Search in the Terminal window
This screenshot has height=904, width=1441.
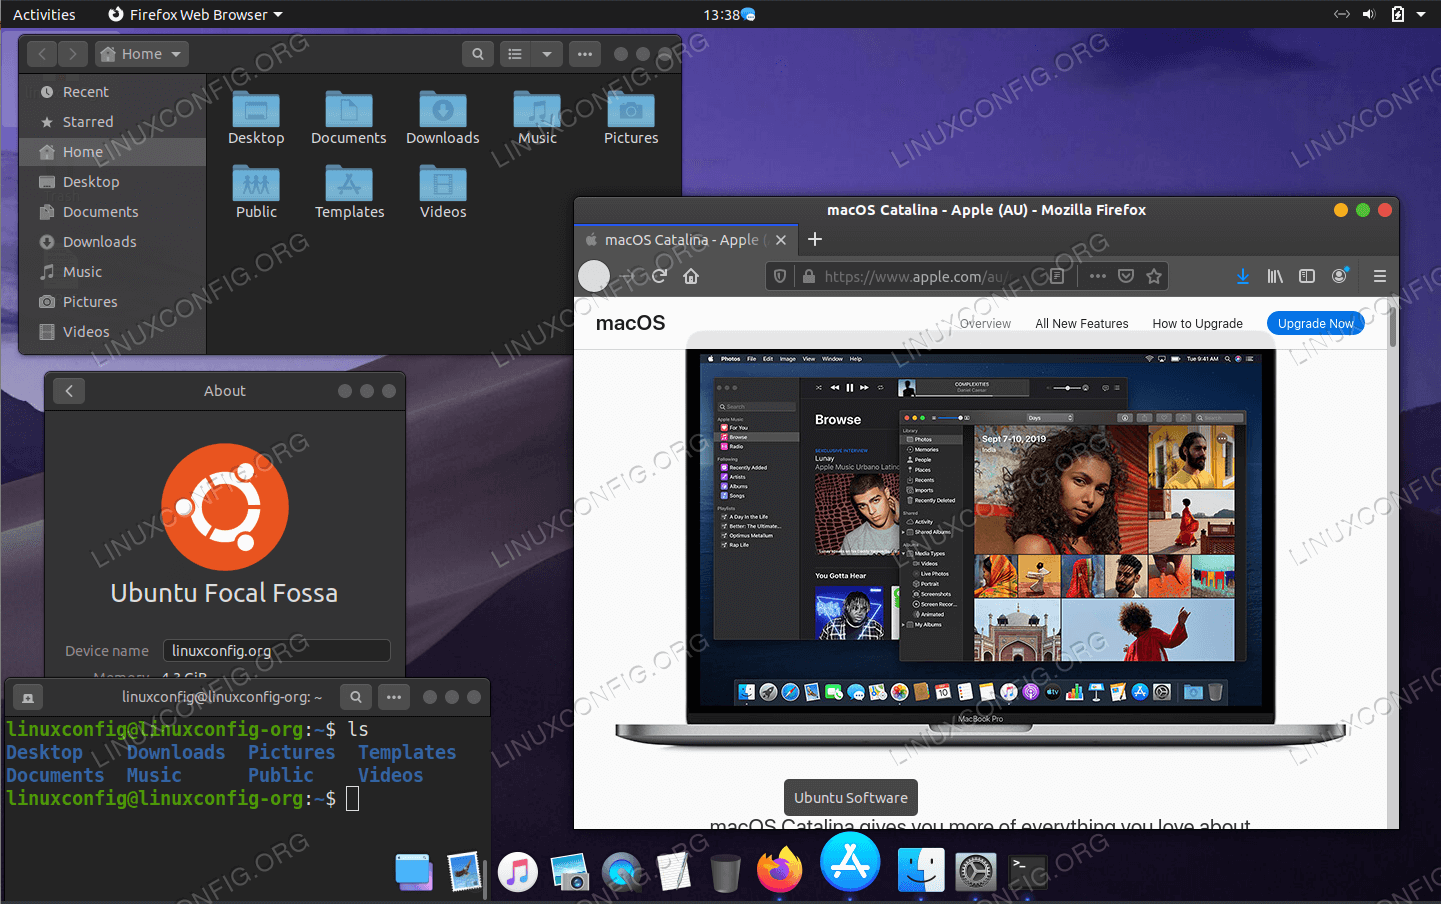click(356, 697)
